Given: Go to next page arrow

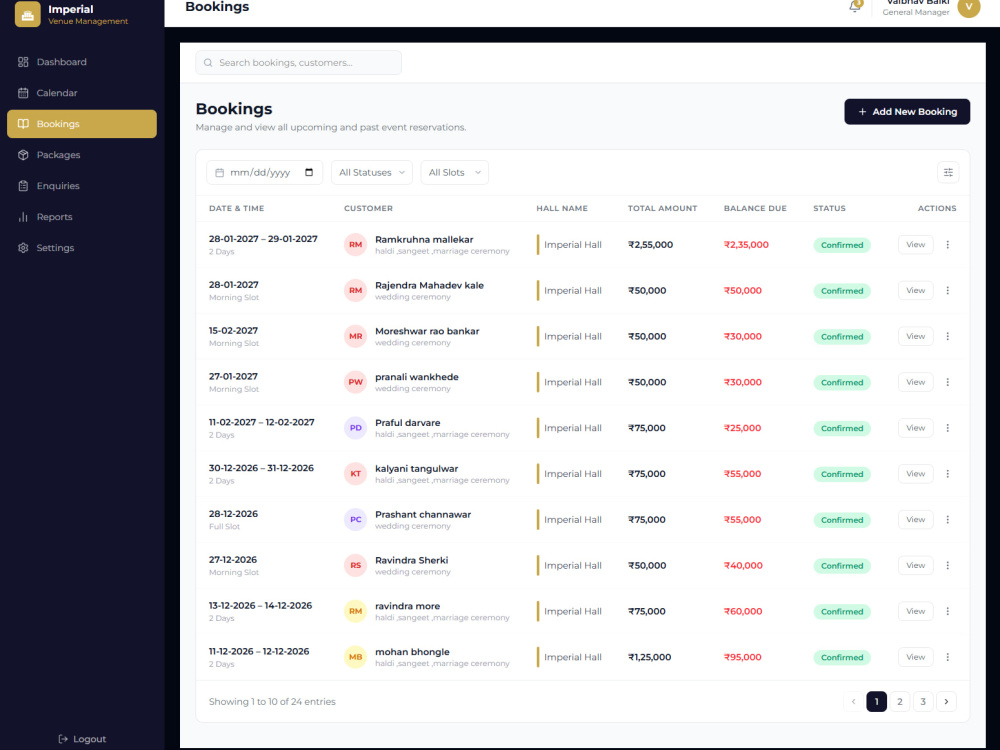Looking at the screenshot, I should pyautogui.click(x=946, y=702).
